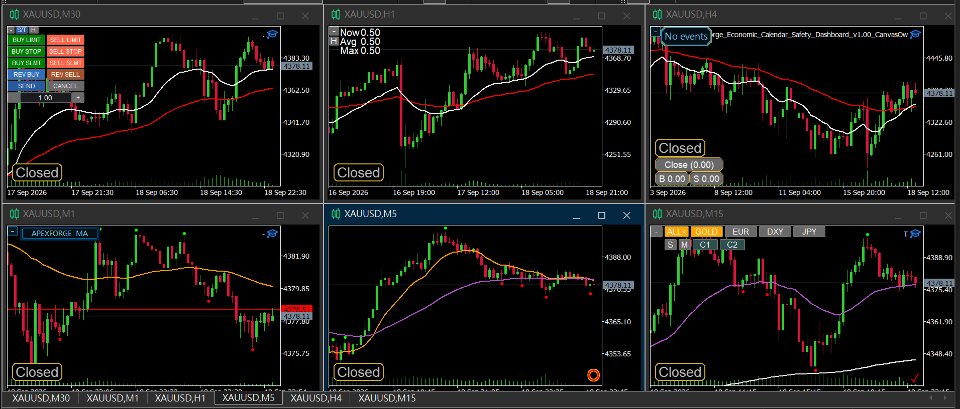960x409 pixels.
Task: Toggle the EUR filter on M15 chart
Action: pos(741,231)
